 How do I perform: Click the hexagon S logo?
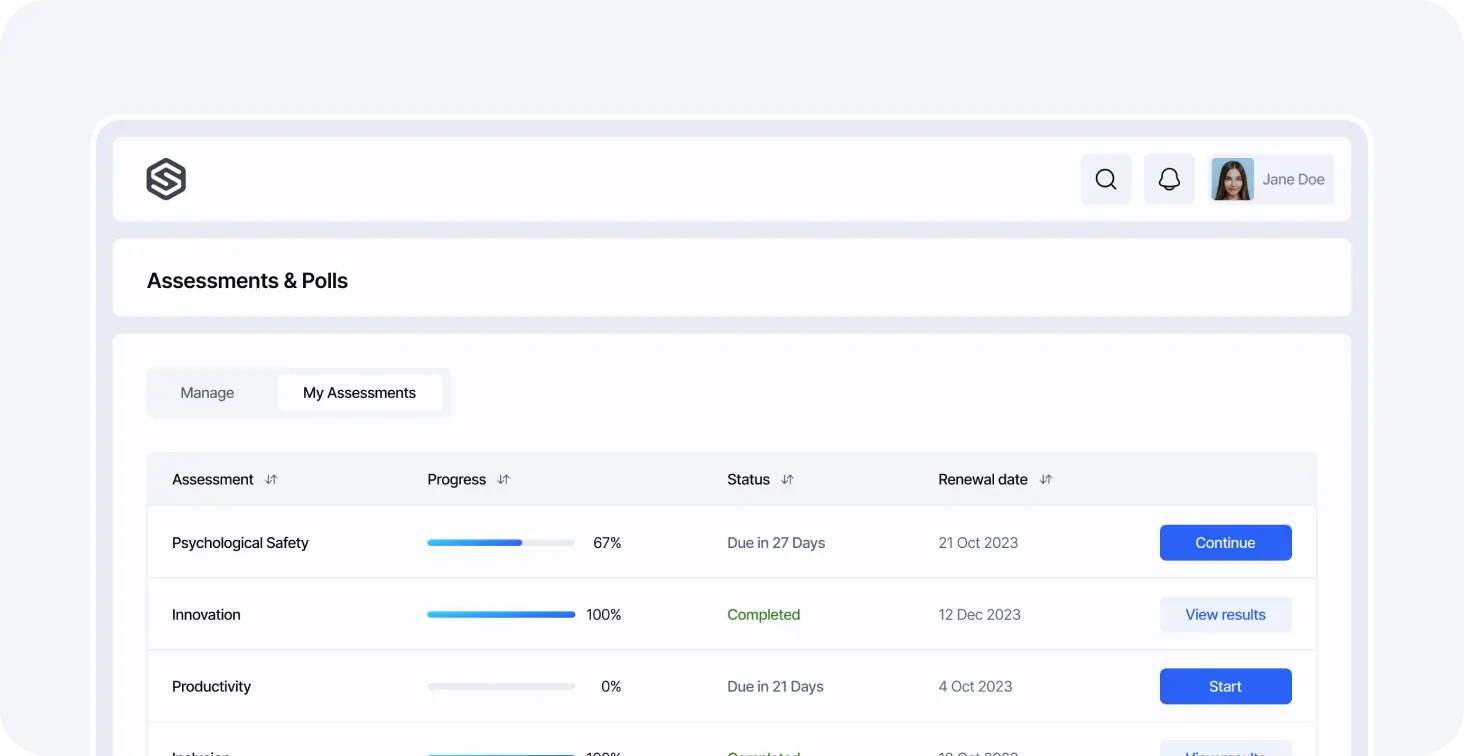166,179
